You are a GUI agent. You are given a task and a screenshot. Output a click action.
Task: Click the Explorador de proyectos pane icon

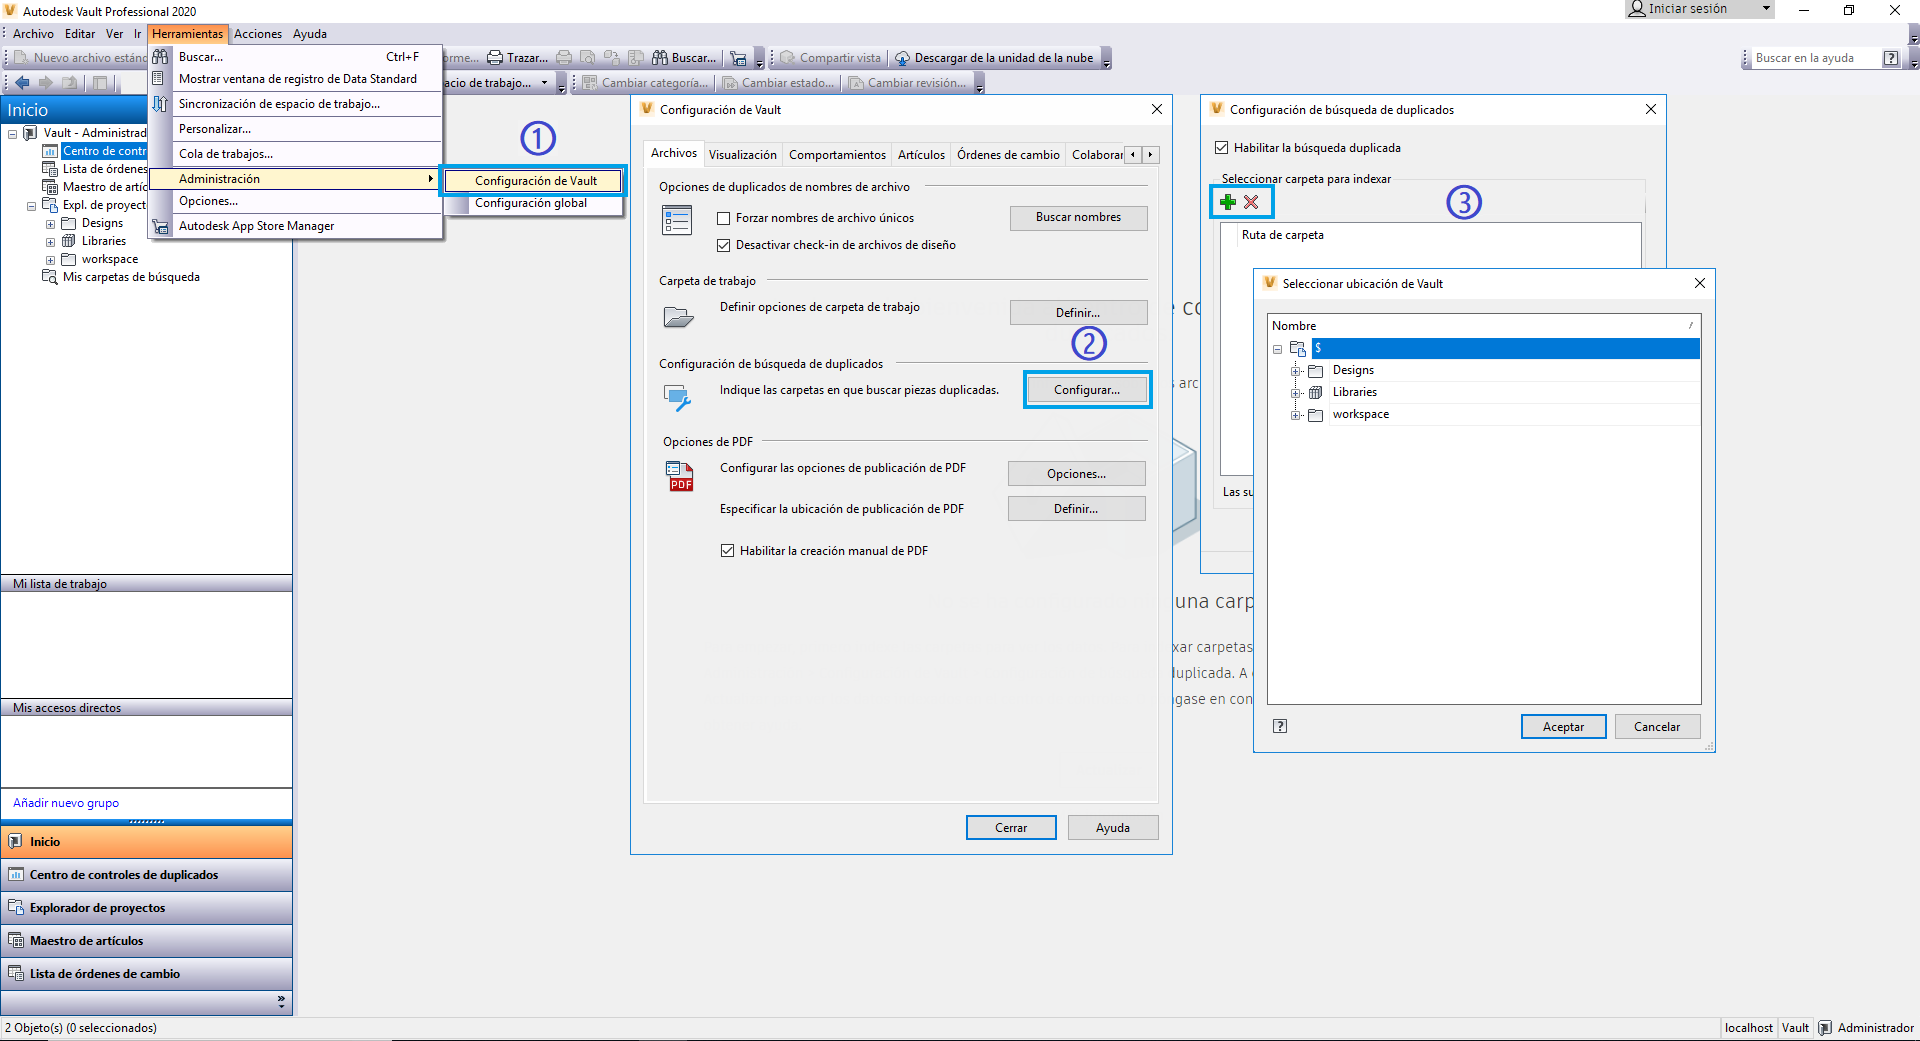pos(16,908)
